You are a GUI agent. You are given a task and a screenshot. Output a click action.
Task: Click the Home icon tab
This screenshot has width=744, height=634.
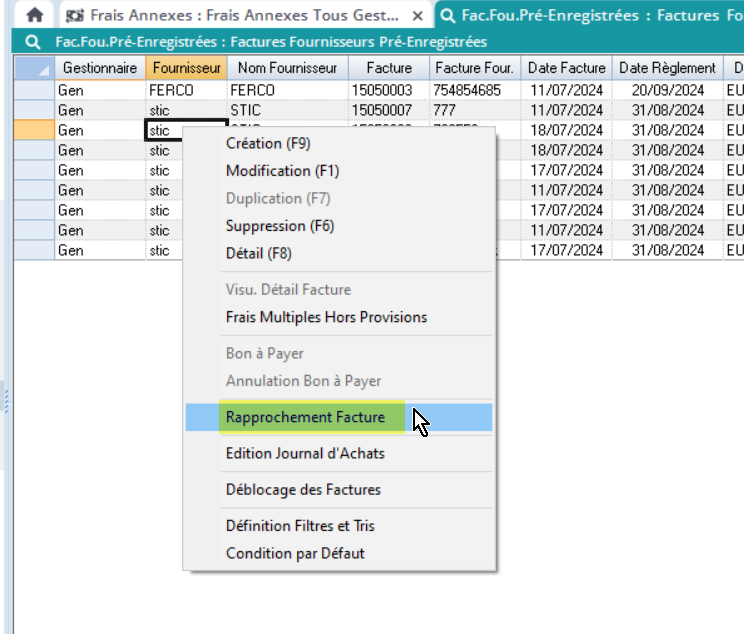pyautogui.click(x=34, y=15)
